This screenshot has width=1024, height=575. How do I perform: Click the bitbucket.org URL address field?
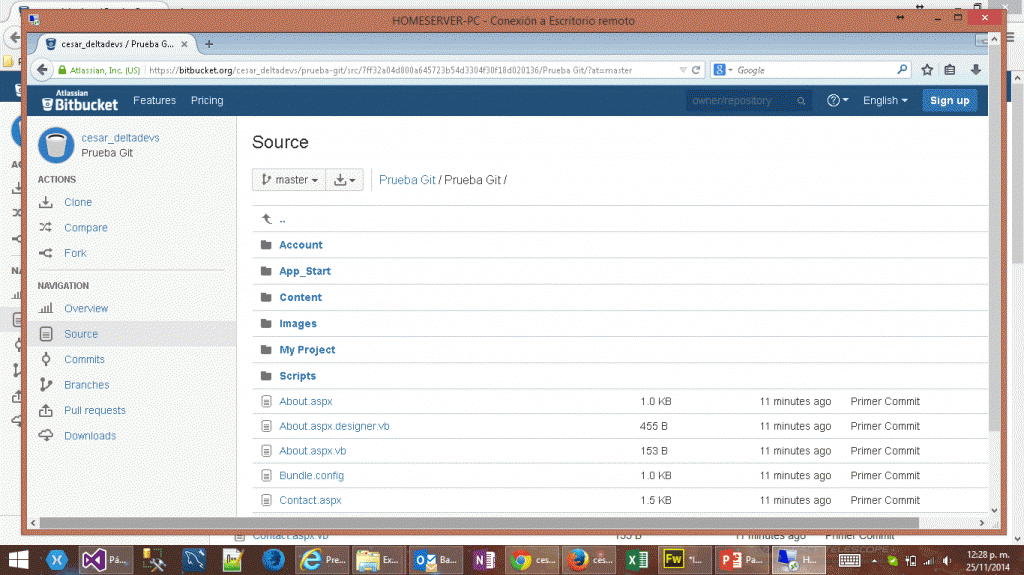pos(411,70)
